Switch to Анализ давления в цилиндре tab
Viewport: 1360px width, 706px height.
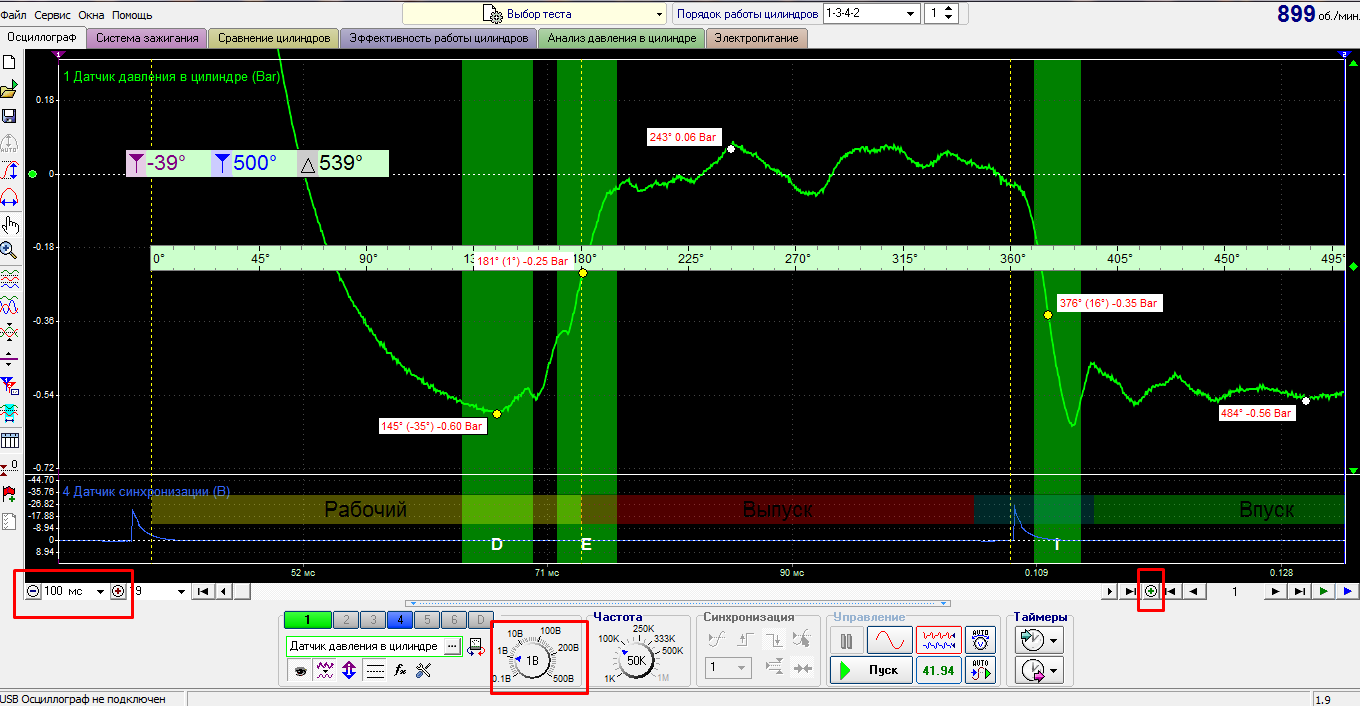pyautogui.click(x=621, y=38)
